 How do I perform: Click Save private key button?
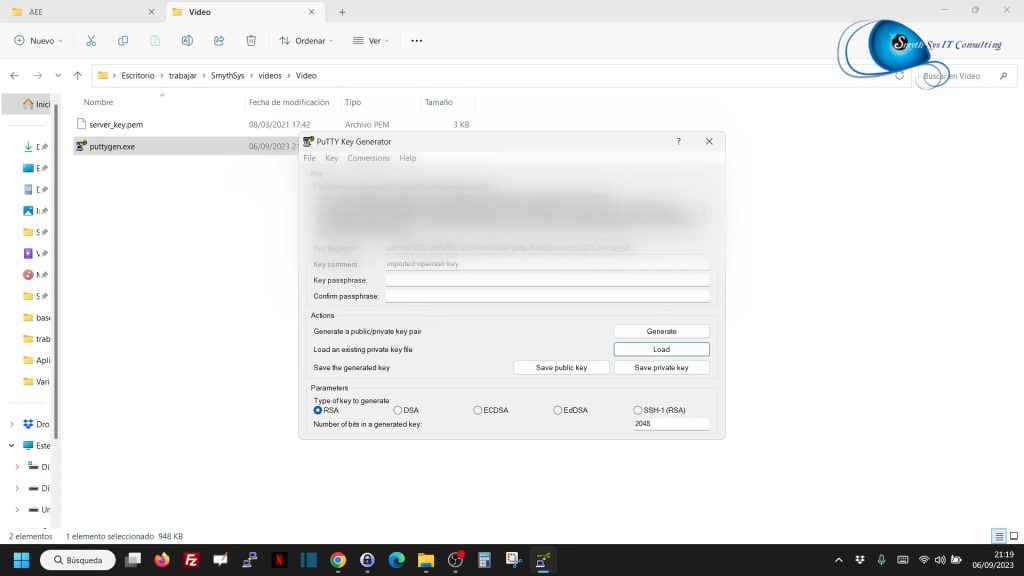coord(662,368)
